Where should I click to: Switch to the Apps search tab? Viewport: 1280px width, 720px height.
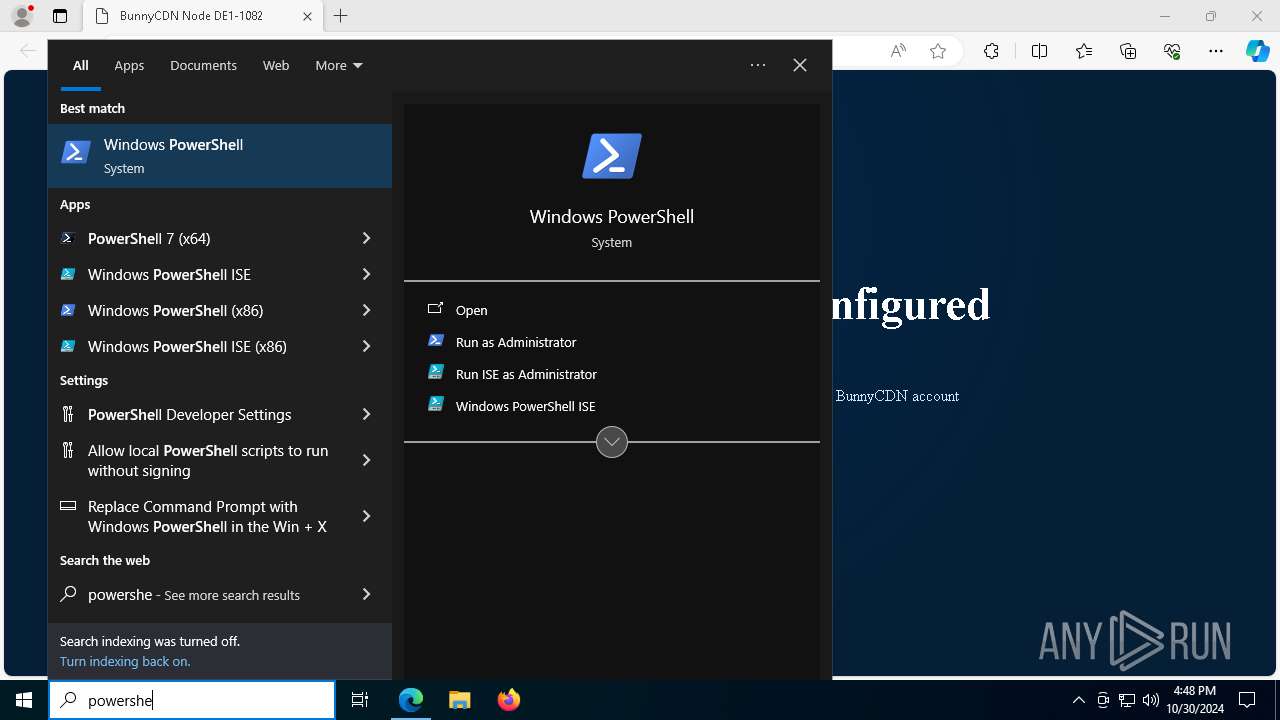[x=129, y=65]
